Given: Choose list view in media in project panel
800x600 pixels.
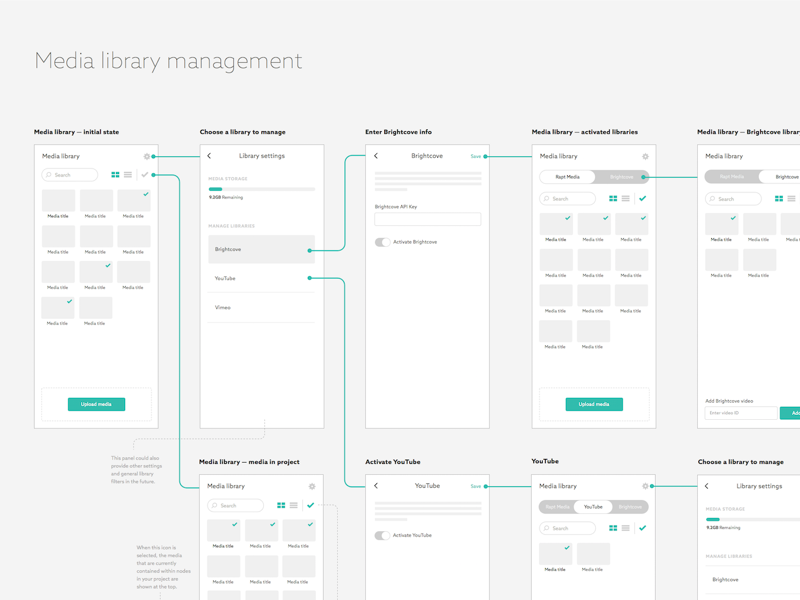Looking at the screenshot, I should [x=293, y=505].
